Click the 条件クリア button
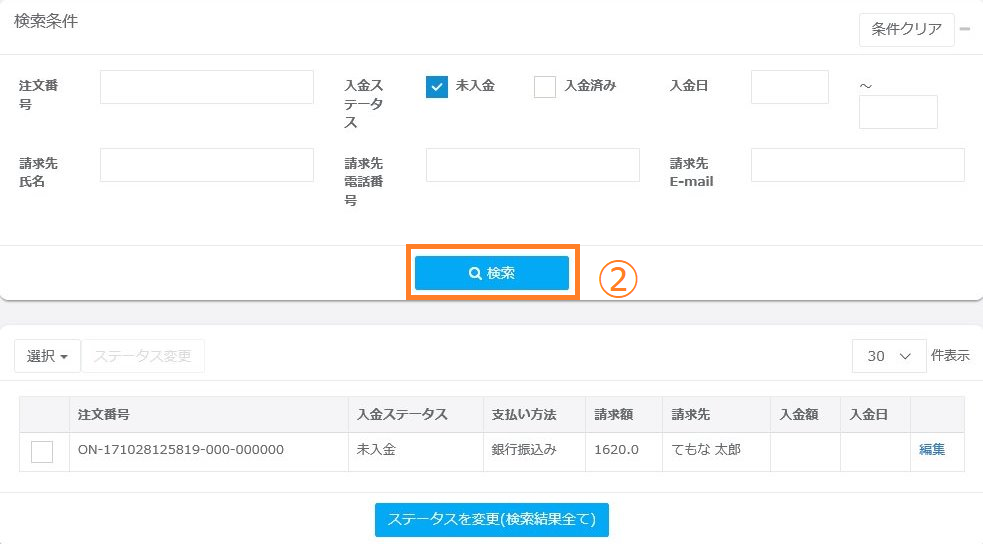This screenshot has height=544, width=983. (x=906, y=29)
